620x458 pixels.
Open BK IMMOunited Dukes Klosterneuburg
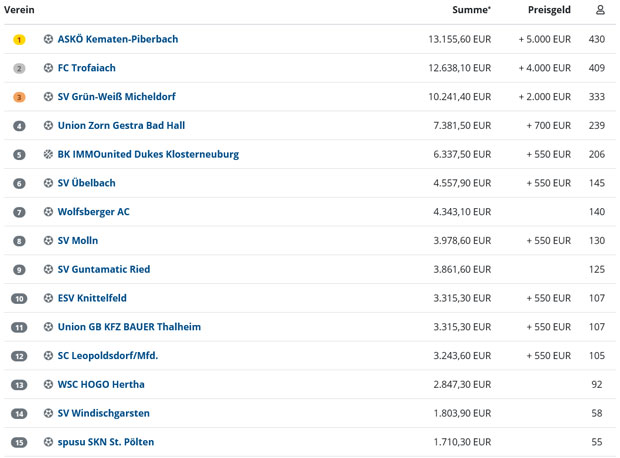(148, 154)
